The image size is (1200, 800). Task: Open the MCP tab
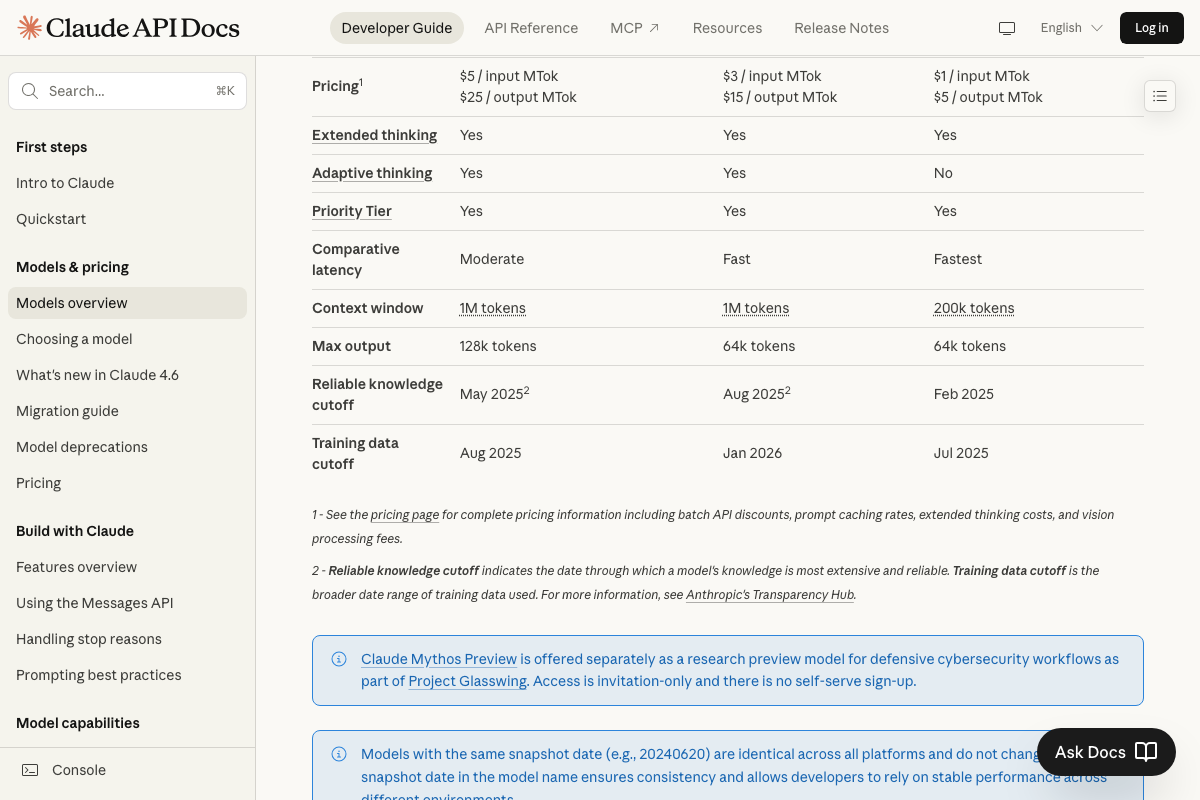click(x=635, y=28)
